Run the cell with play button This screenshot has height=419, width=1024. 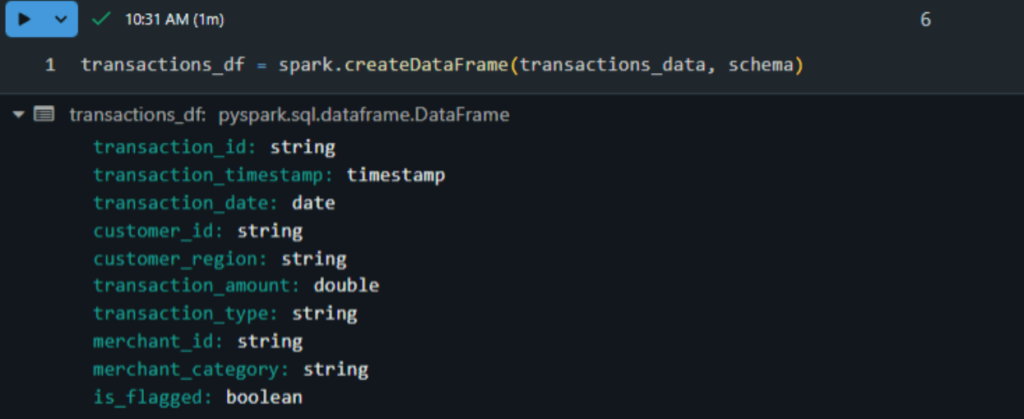tap(25, 20)
